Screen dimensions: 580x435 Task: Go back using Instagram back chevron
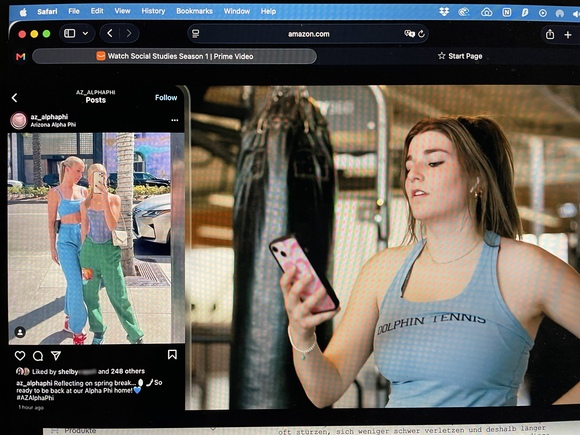[x=14, y=98]
